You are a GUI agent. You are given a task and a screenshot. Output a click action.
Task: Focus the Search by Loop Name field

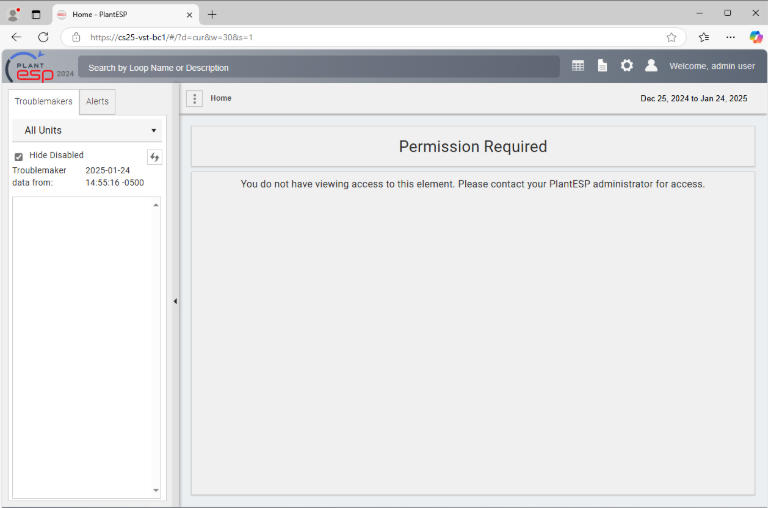point(318,68)
